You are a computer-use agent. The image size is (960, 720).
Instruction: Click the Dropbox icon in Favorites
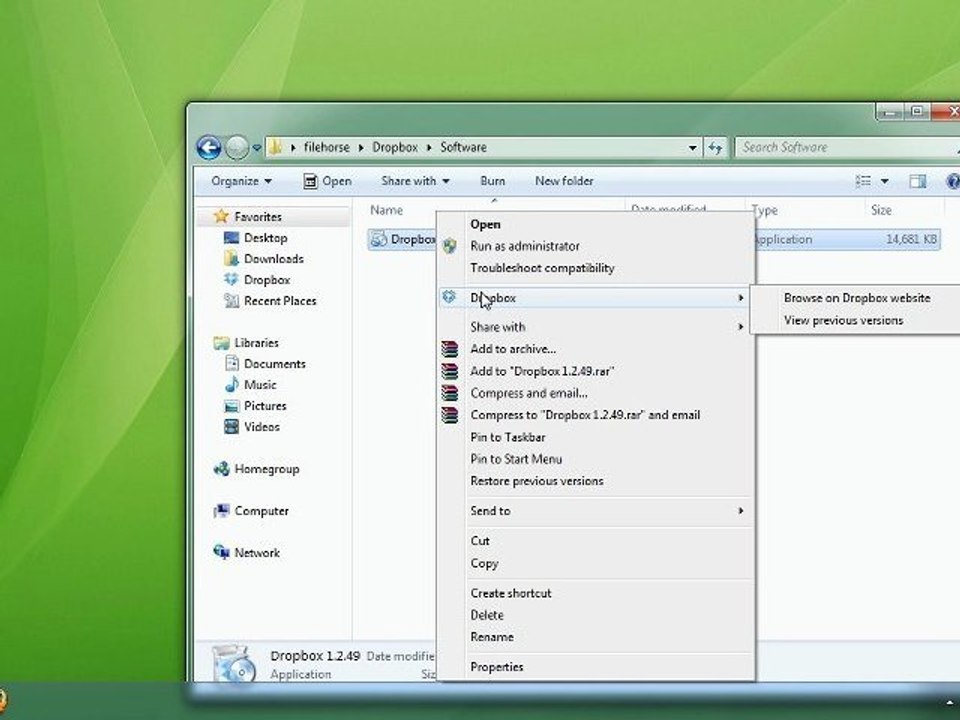tap(231, 279)
